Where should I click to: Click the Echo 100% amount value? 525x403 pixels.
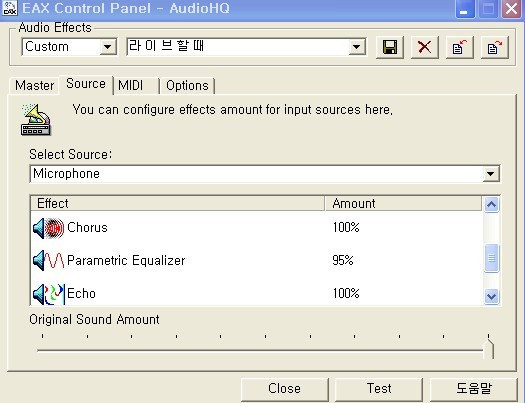[x=346, y=294]
